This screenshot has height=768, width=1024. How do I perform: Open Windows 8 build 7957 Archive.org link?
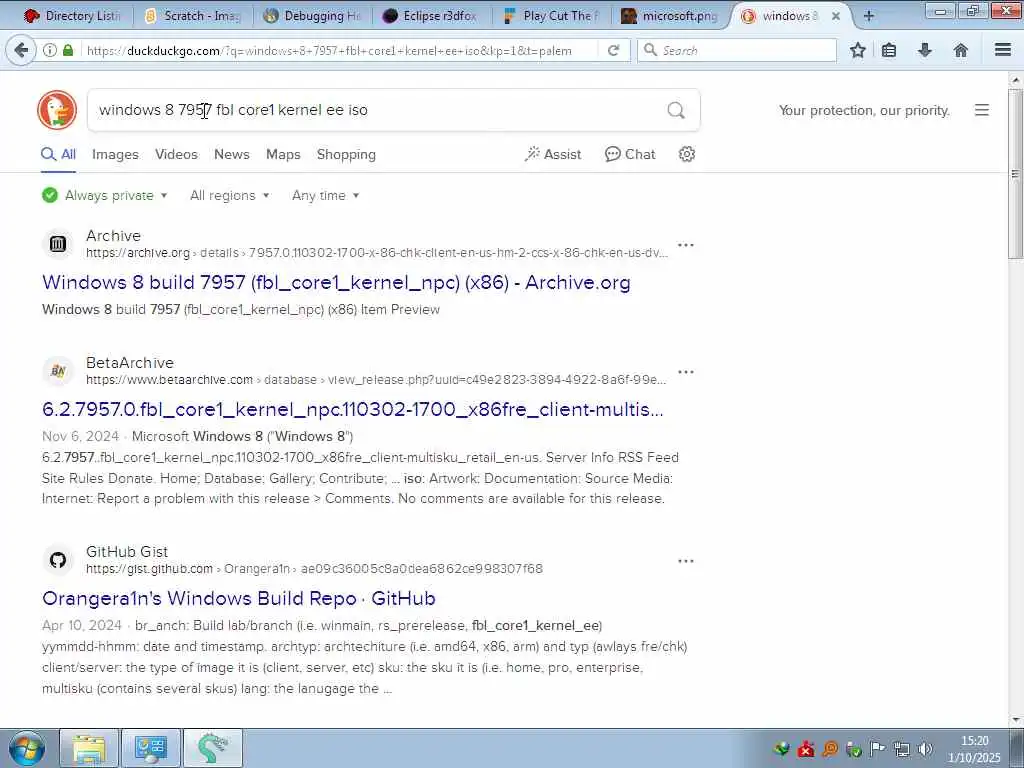tap(336, 282)
